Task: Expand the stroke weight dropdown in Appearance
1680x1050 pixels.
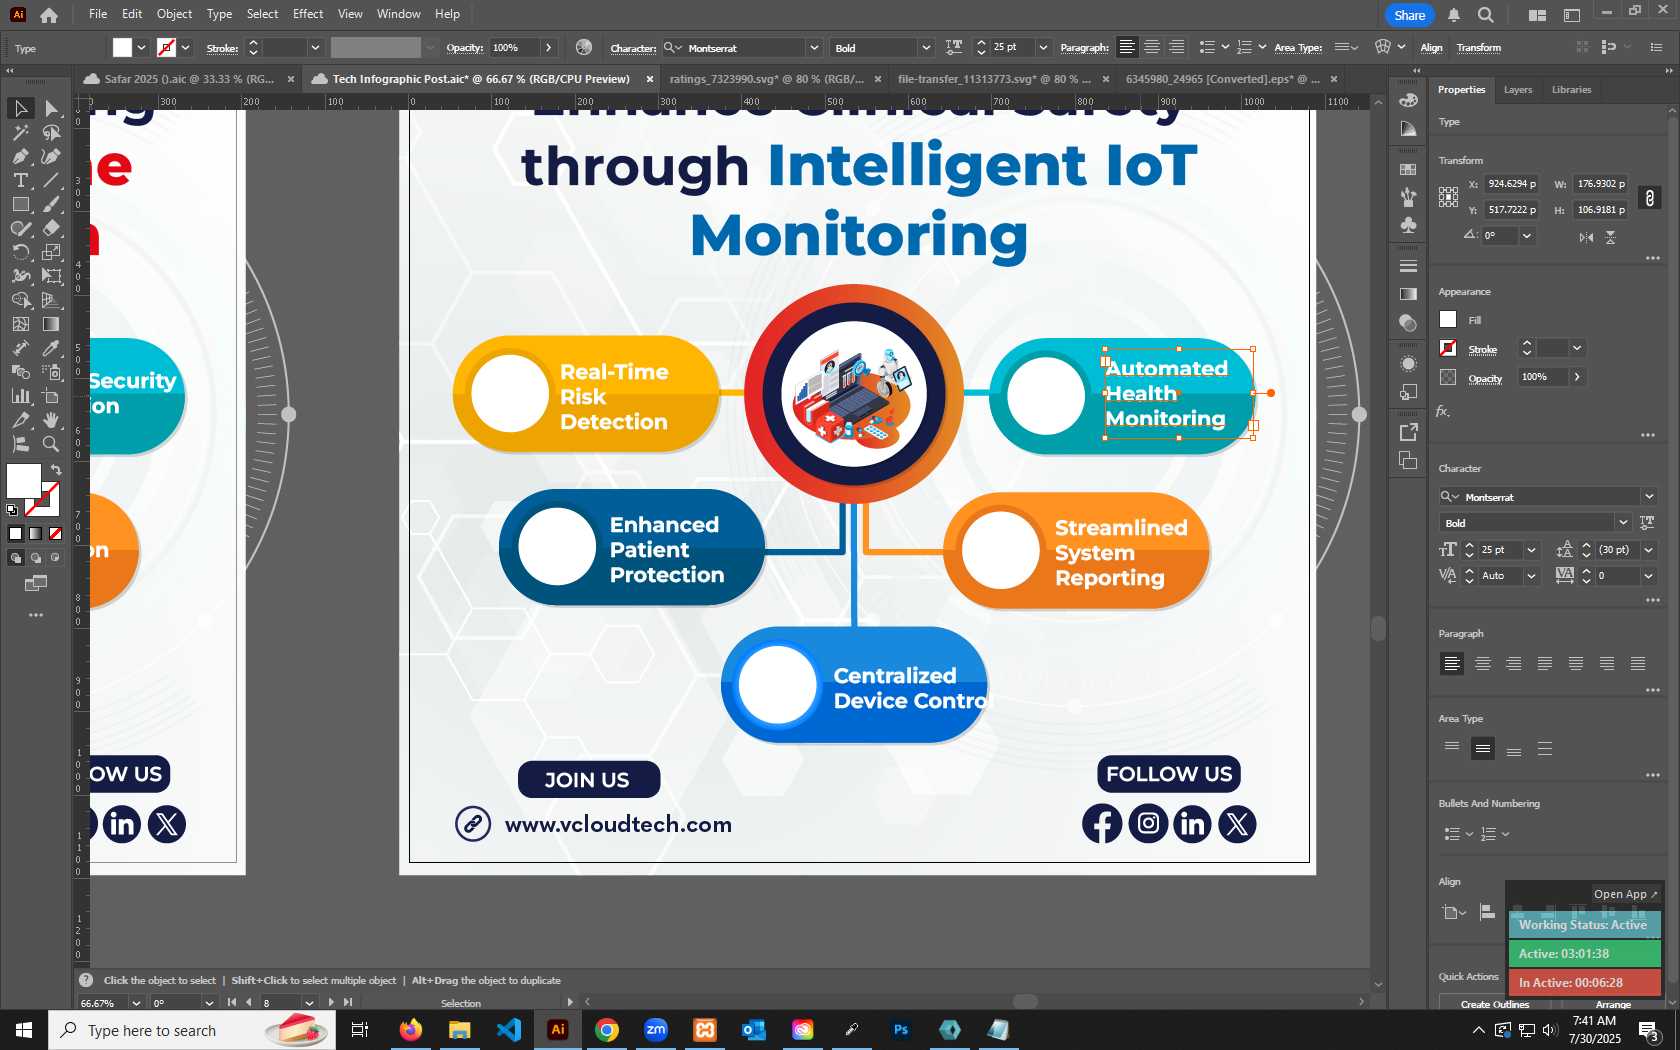Action: [1577, 348]
